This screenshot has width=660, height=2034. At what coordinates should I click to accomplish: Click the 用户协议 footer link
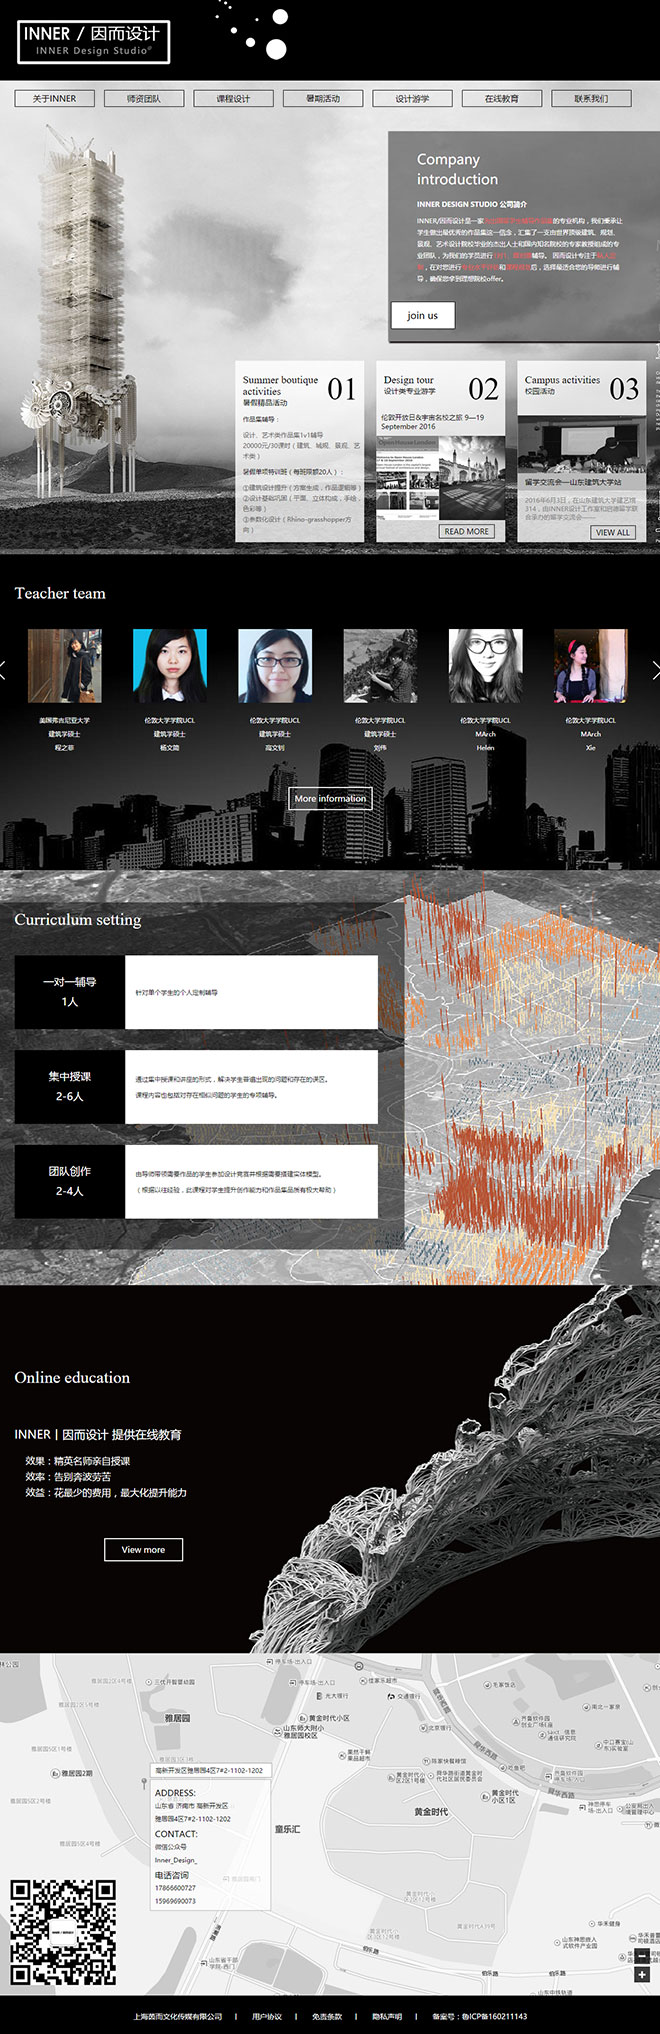click(267, 2016)
